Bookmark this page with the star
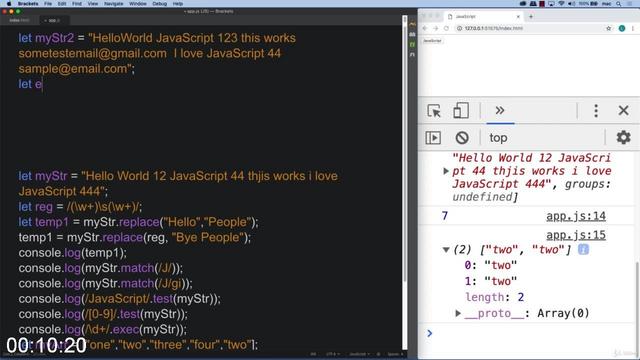 [x=609, y=28]
